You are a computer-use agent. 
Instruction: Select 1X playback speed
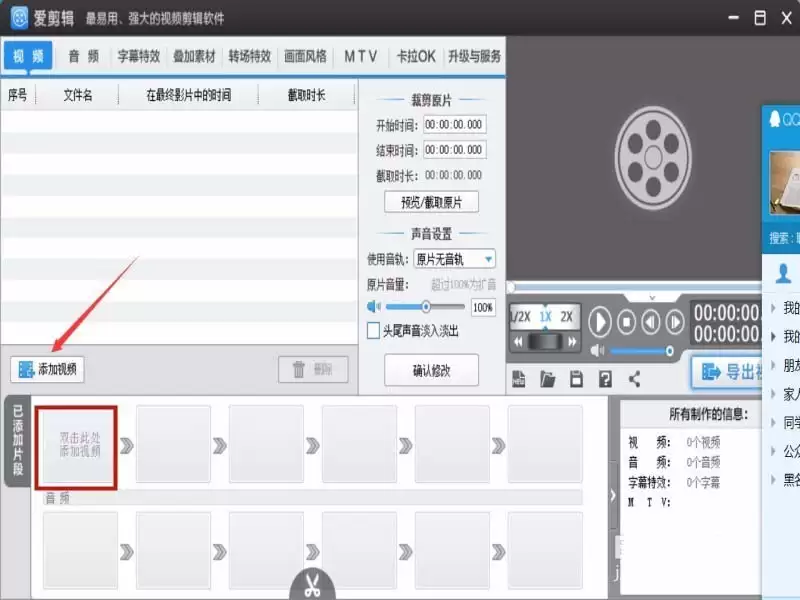pos(545,317)
